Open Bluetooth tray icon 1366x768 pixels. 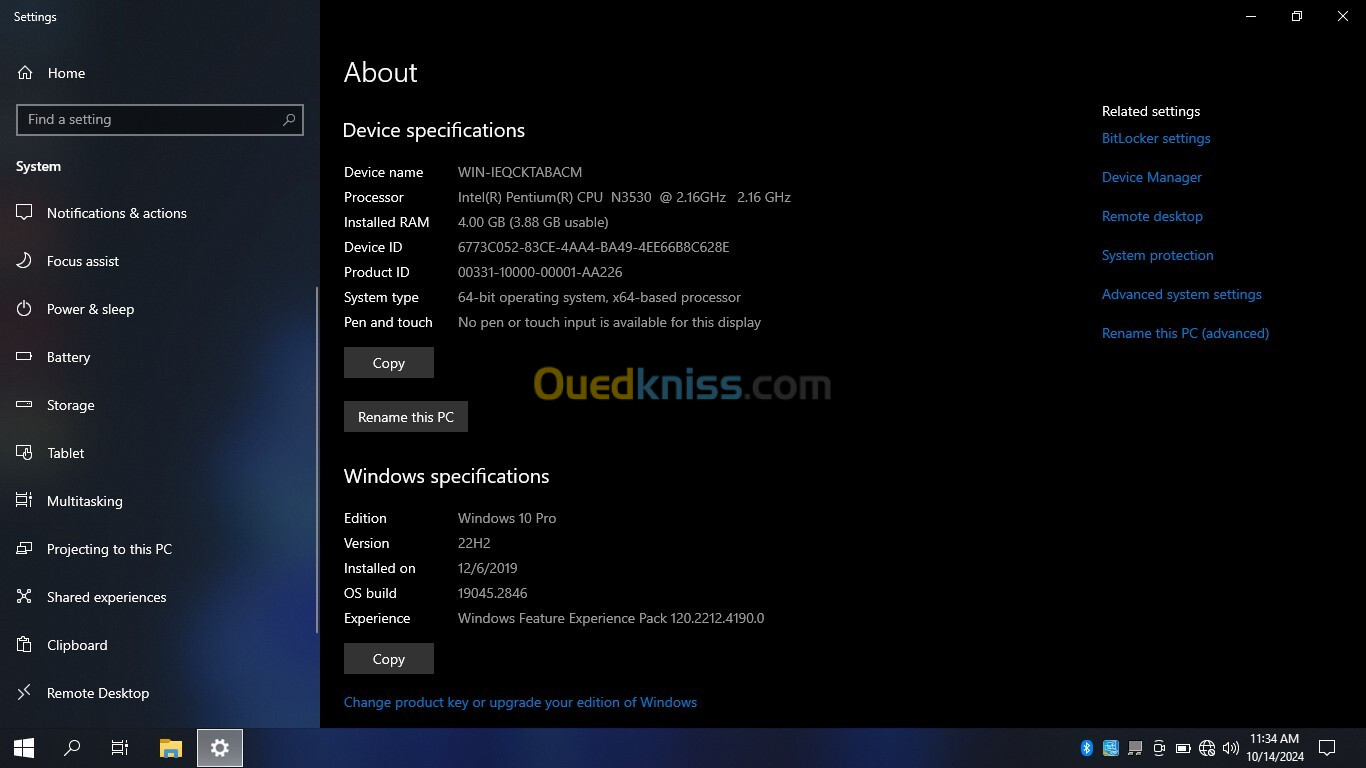1087,748
